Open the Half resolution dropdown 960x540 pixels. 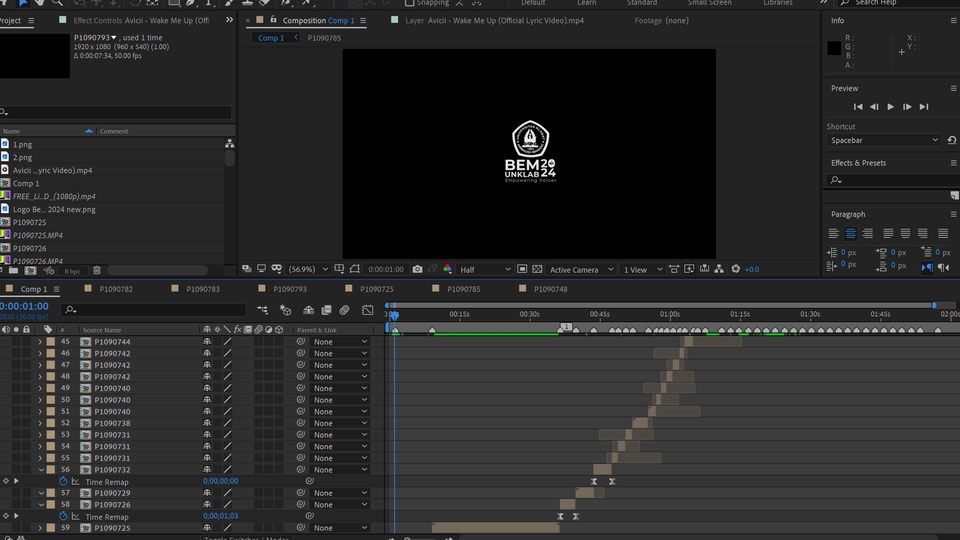point(485,269)
